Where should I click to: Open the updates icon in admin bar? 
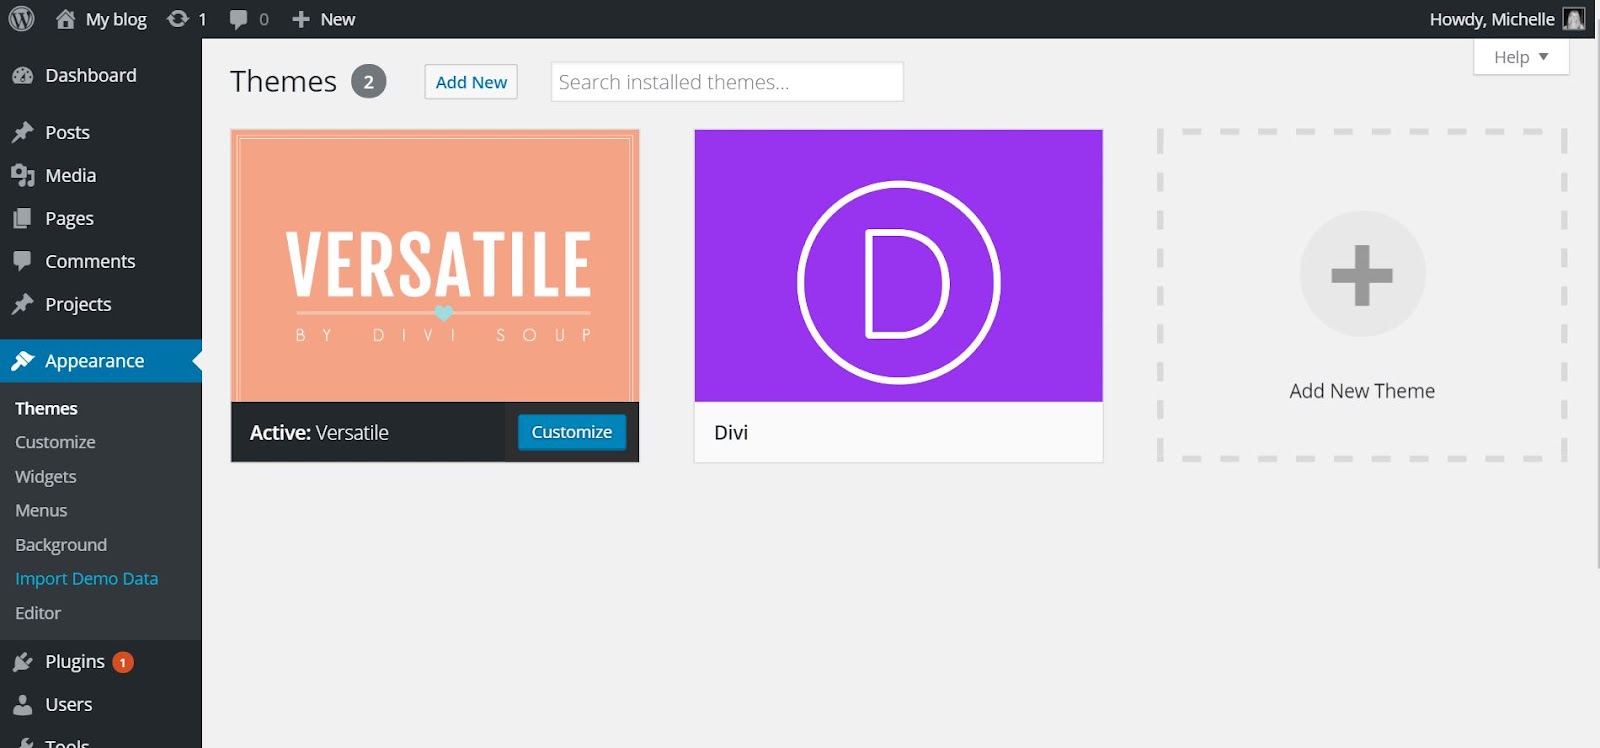[x=178, y=19]
